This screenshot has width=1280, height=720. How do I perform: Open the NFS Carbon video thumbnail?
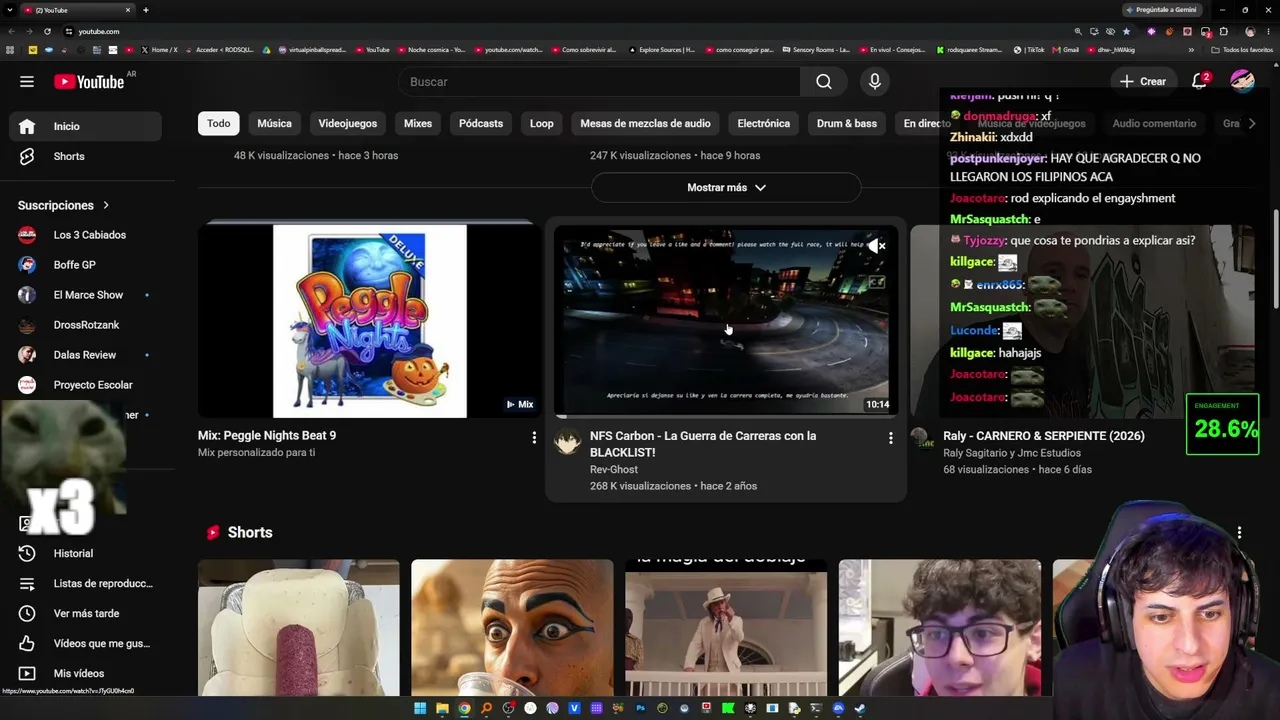[x=726, y=320]
